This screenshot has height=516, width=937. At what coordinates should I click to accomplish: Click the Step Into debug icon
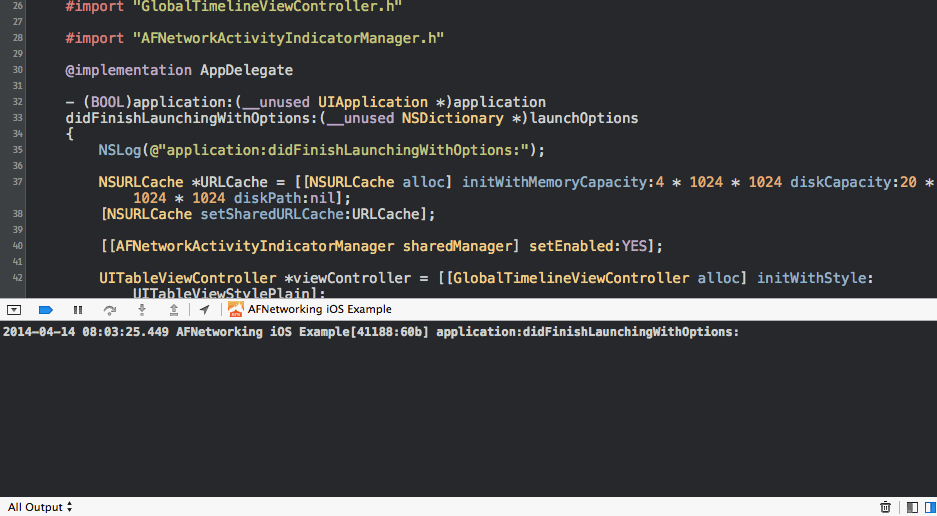(x=142, y=310)
